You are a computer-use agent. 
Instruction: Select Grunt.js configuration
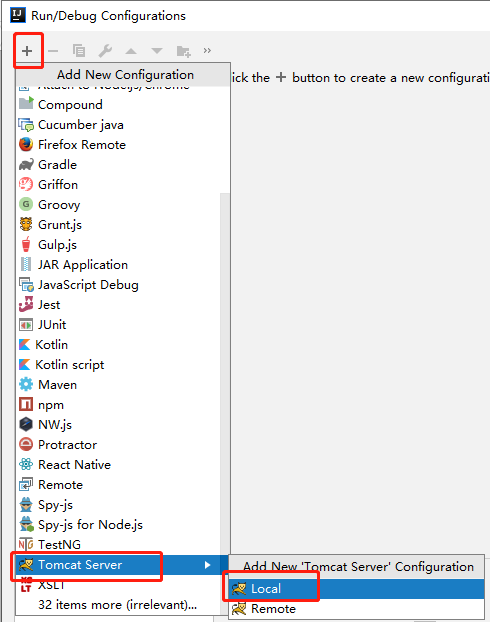[x=118, y=225]
